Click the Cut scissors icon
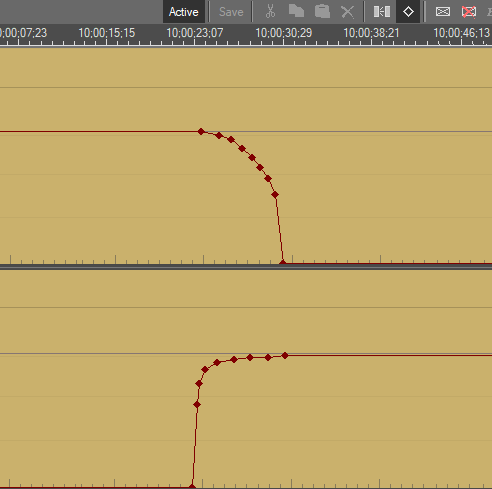The image size is (492, 489). 270,12
